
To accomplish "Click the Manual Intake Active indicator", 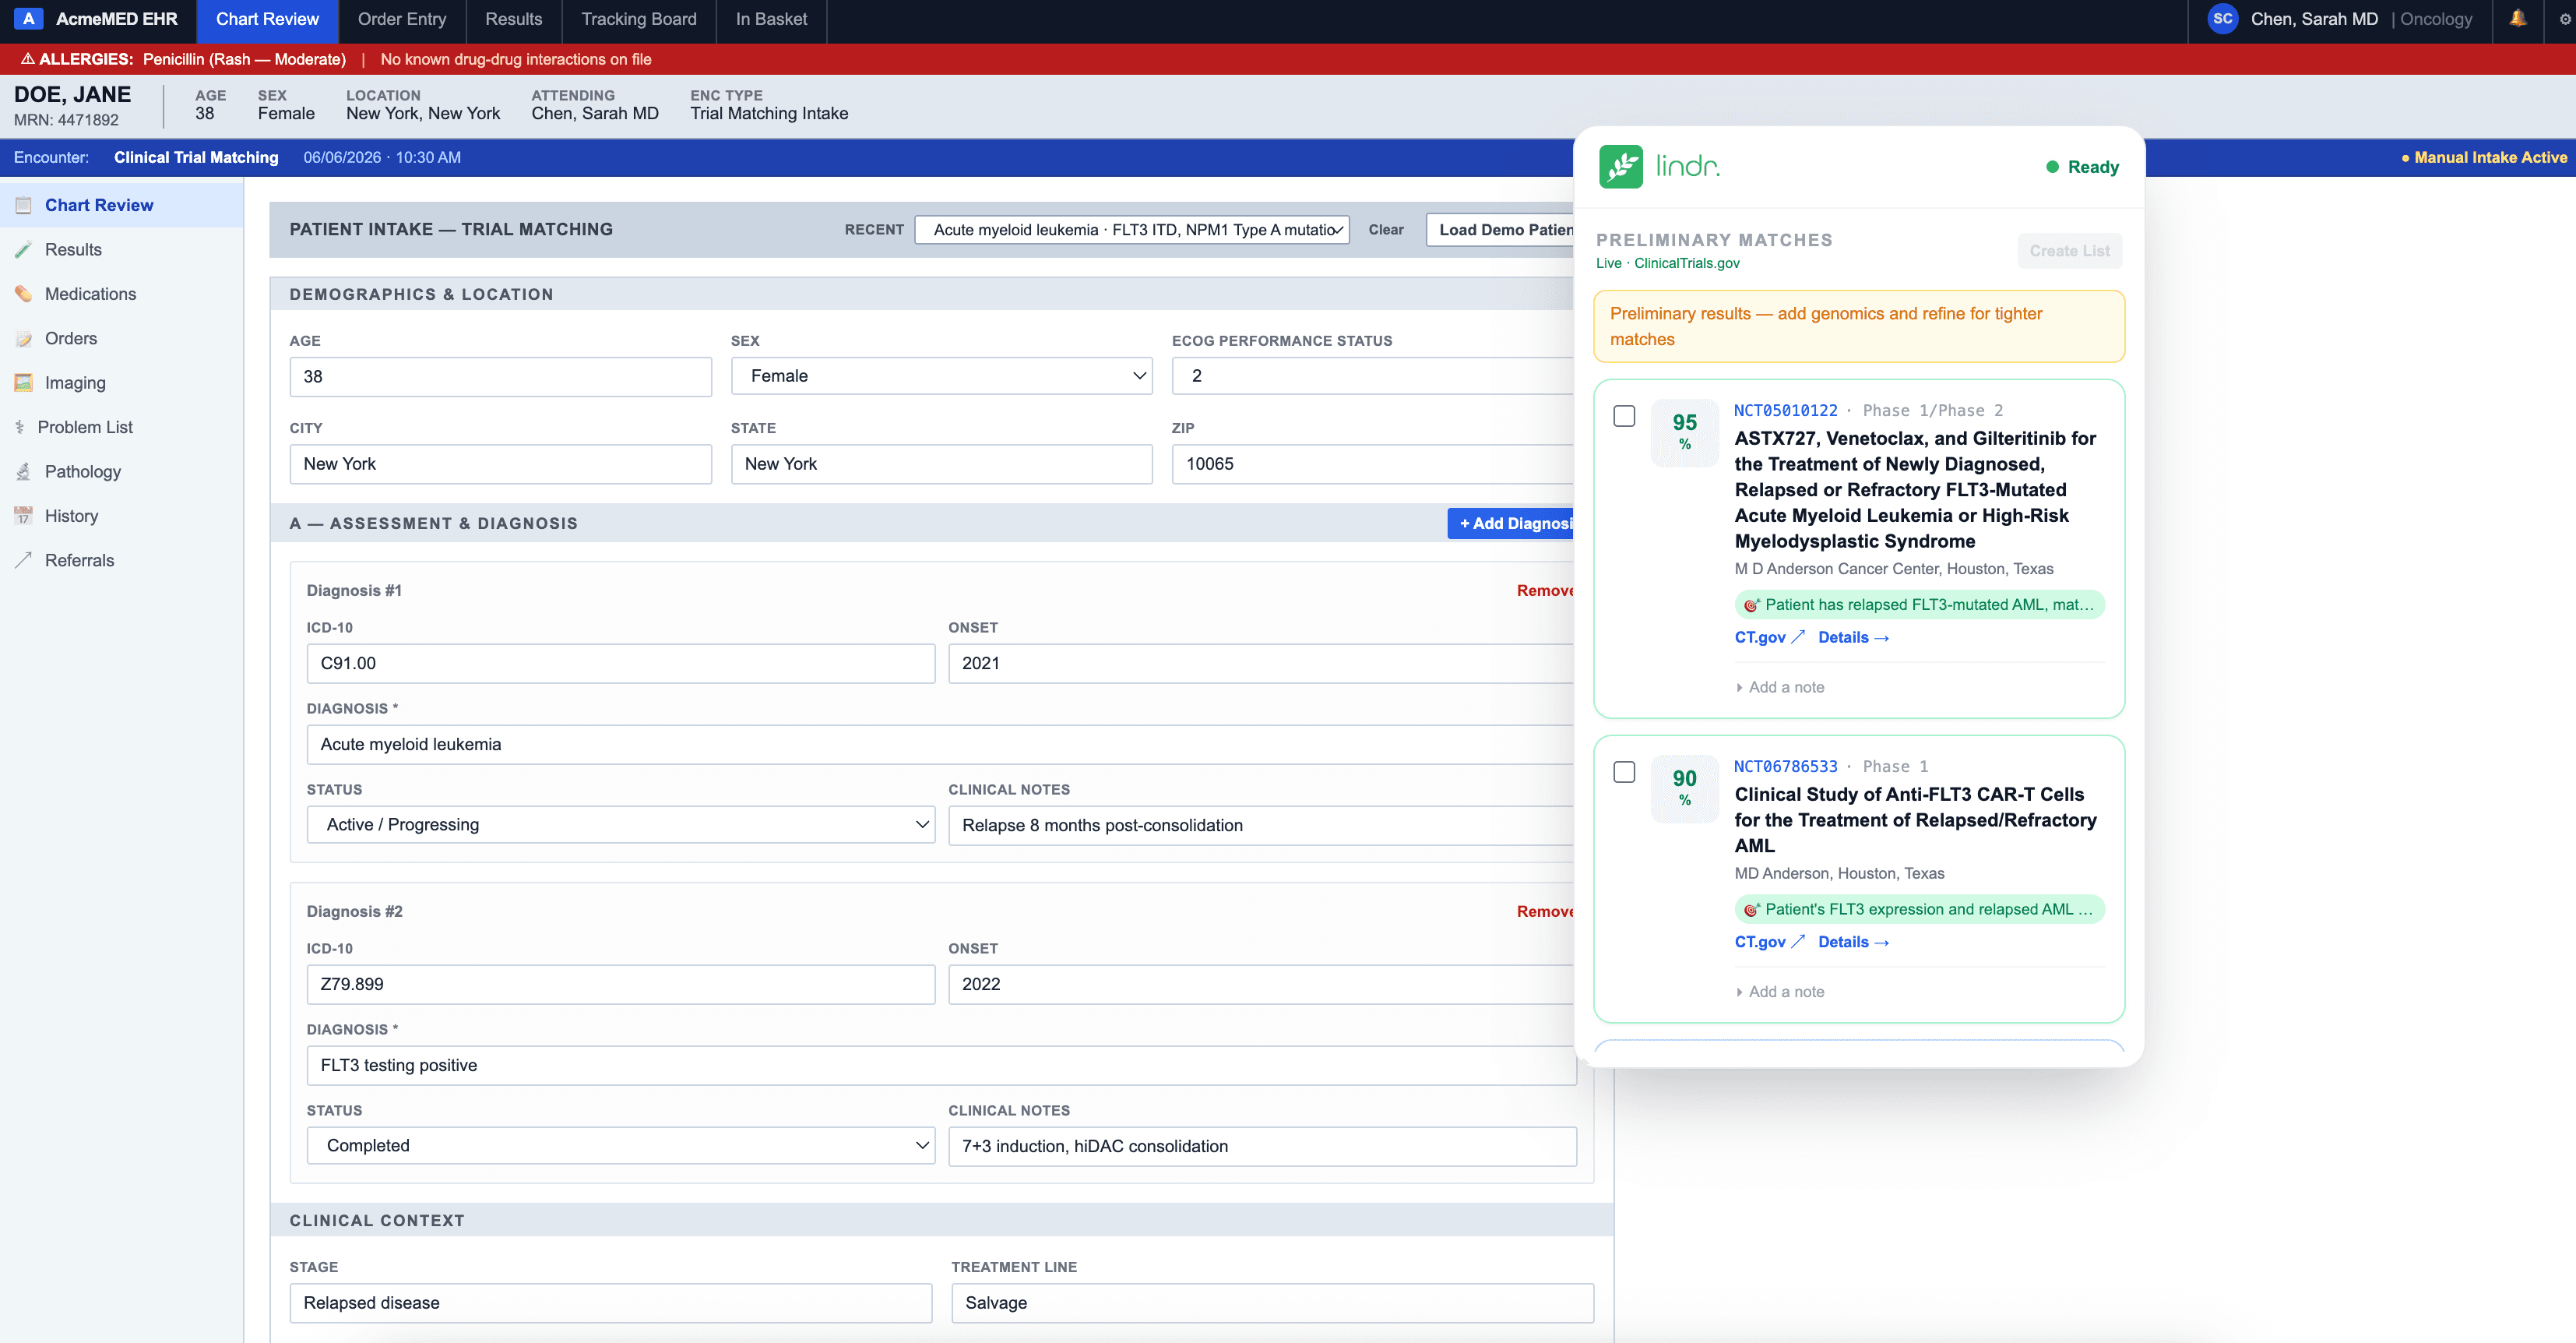I will 2484,158.
